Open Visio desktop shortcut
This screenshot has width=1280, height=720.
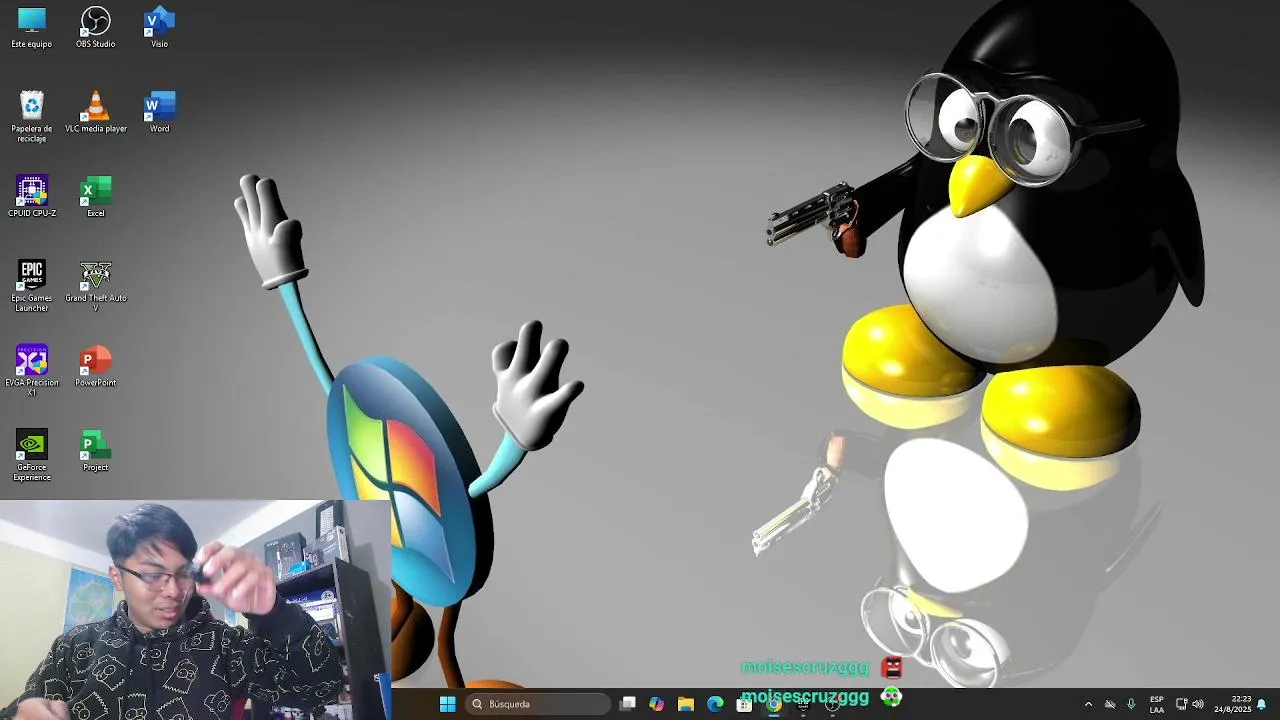tap(159, 27)
